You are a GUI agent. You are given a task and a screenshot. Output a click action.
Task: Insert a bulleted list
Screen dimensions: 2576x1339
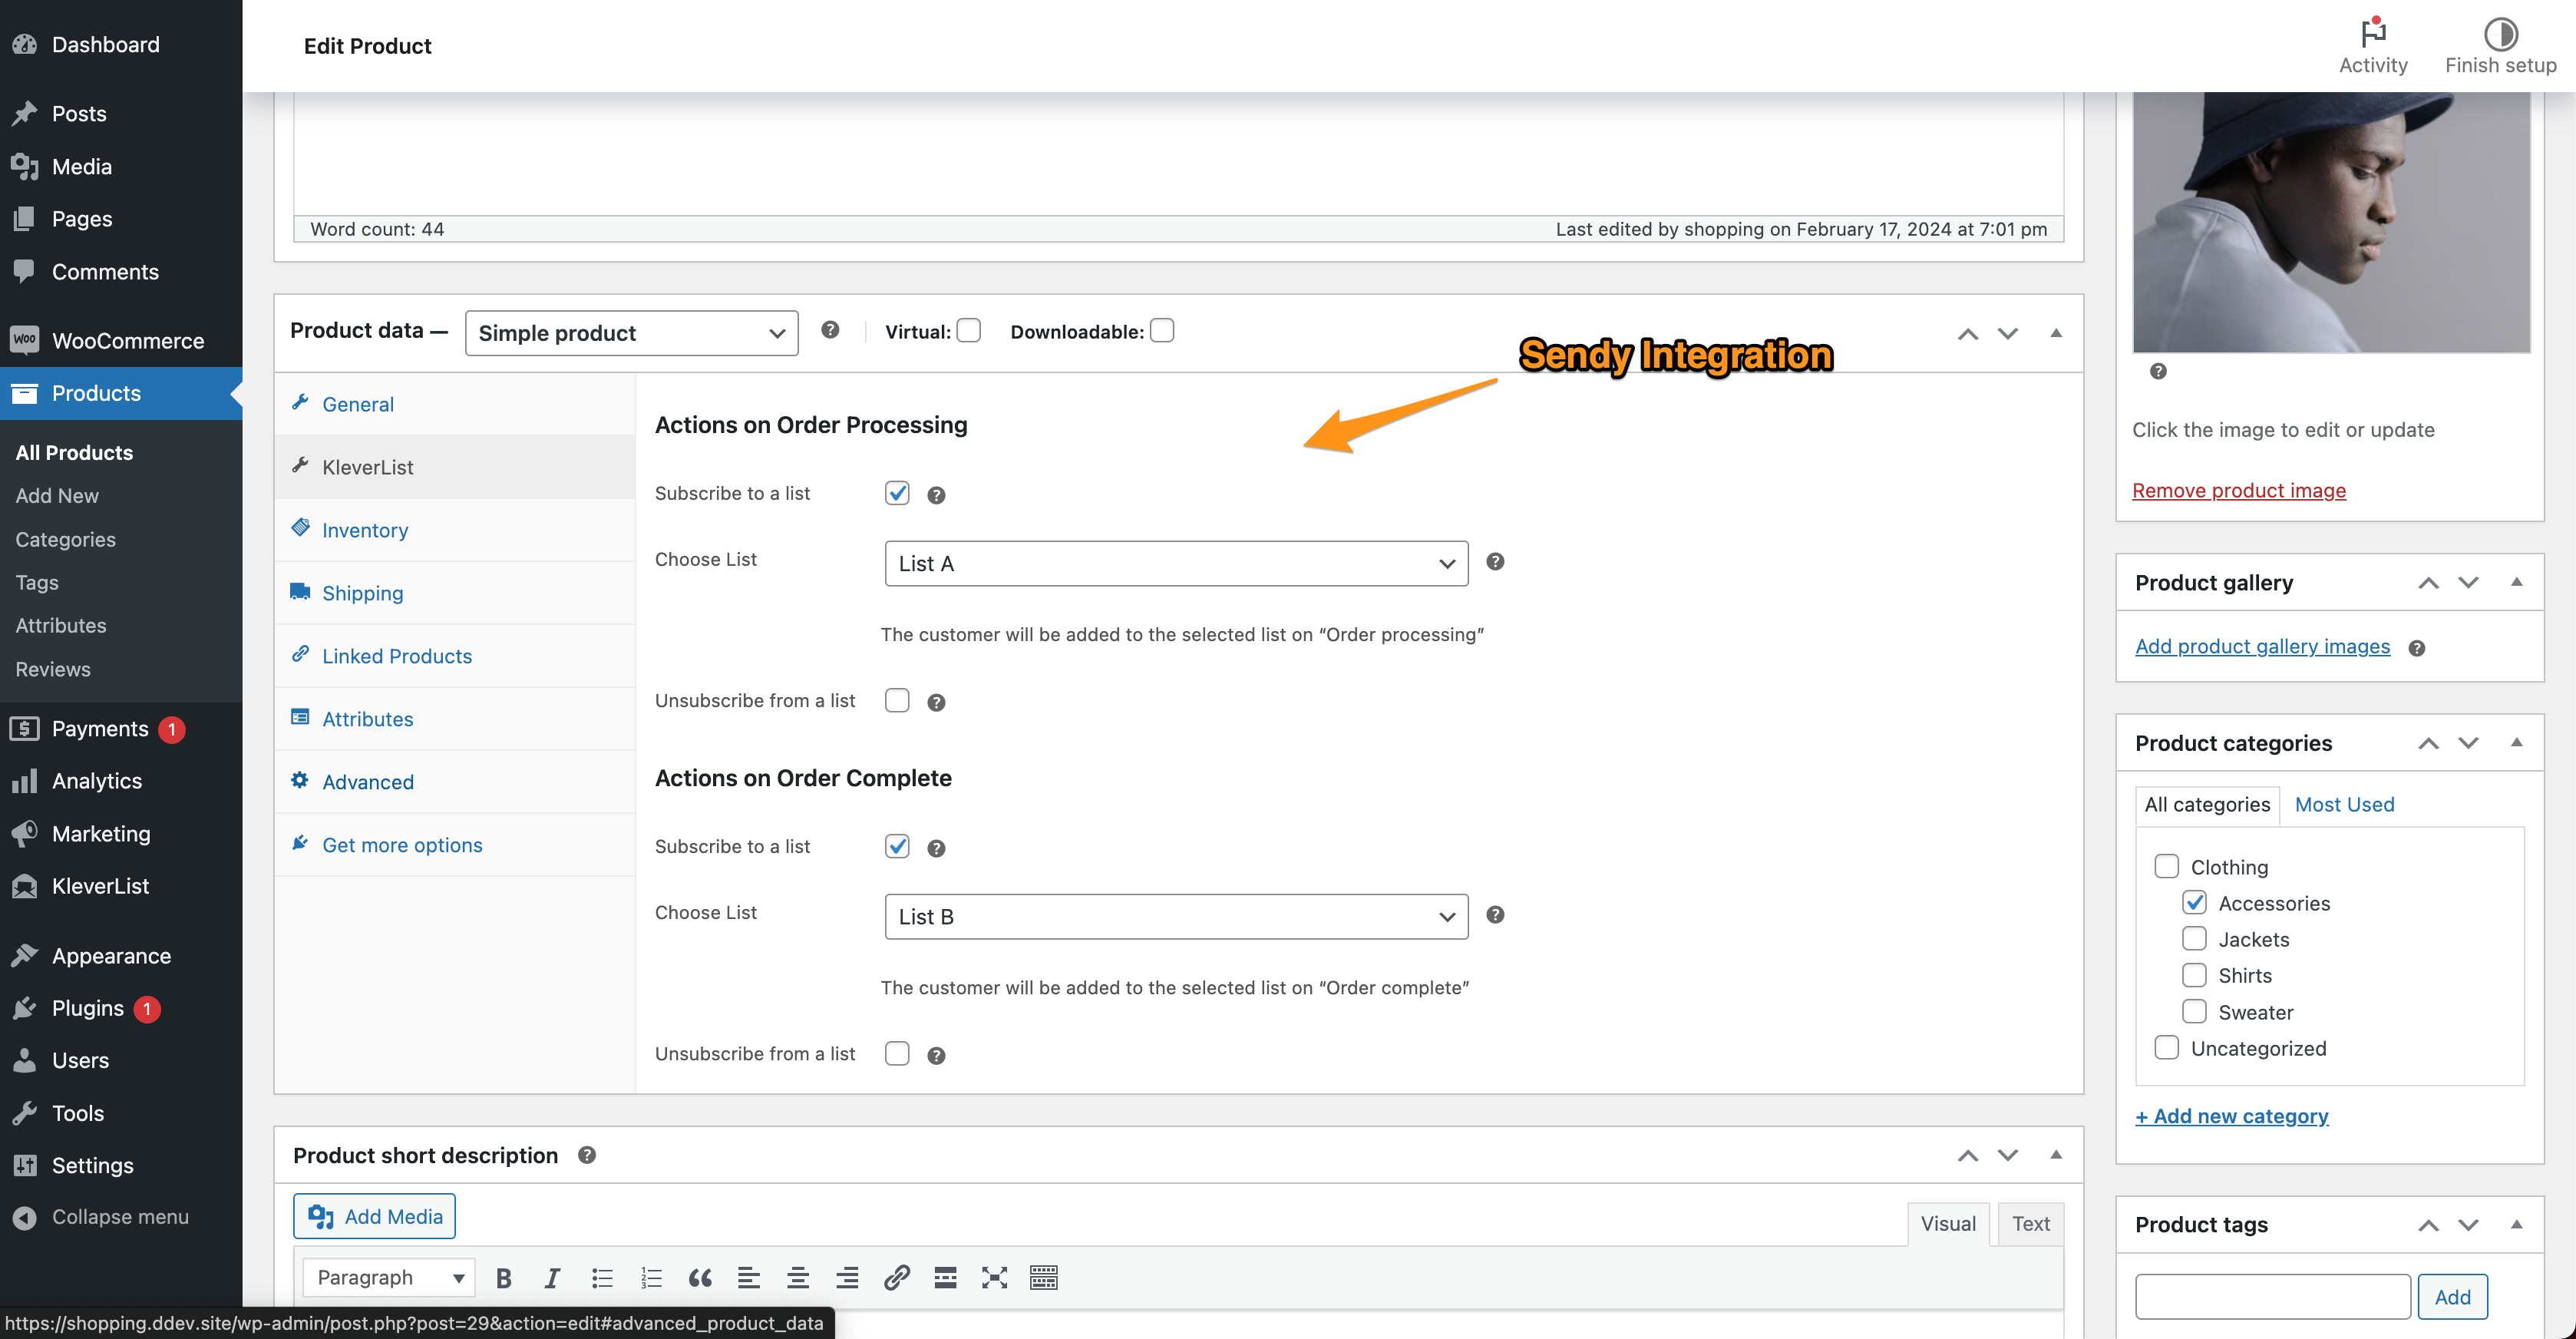coord(601,1277)
